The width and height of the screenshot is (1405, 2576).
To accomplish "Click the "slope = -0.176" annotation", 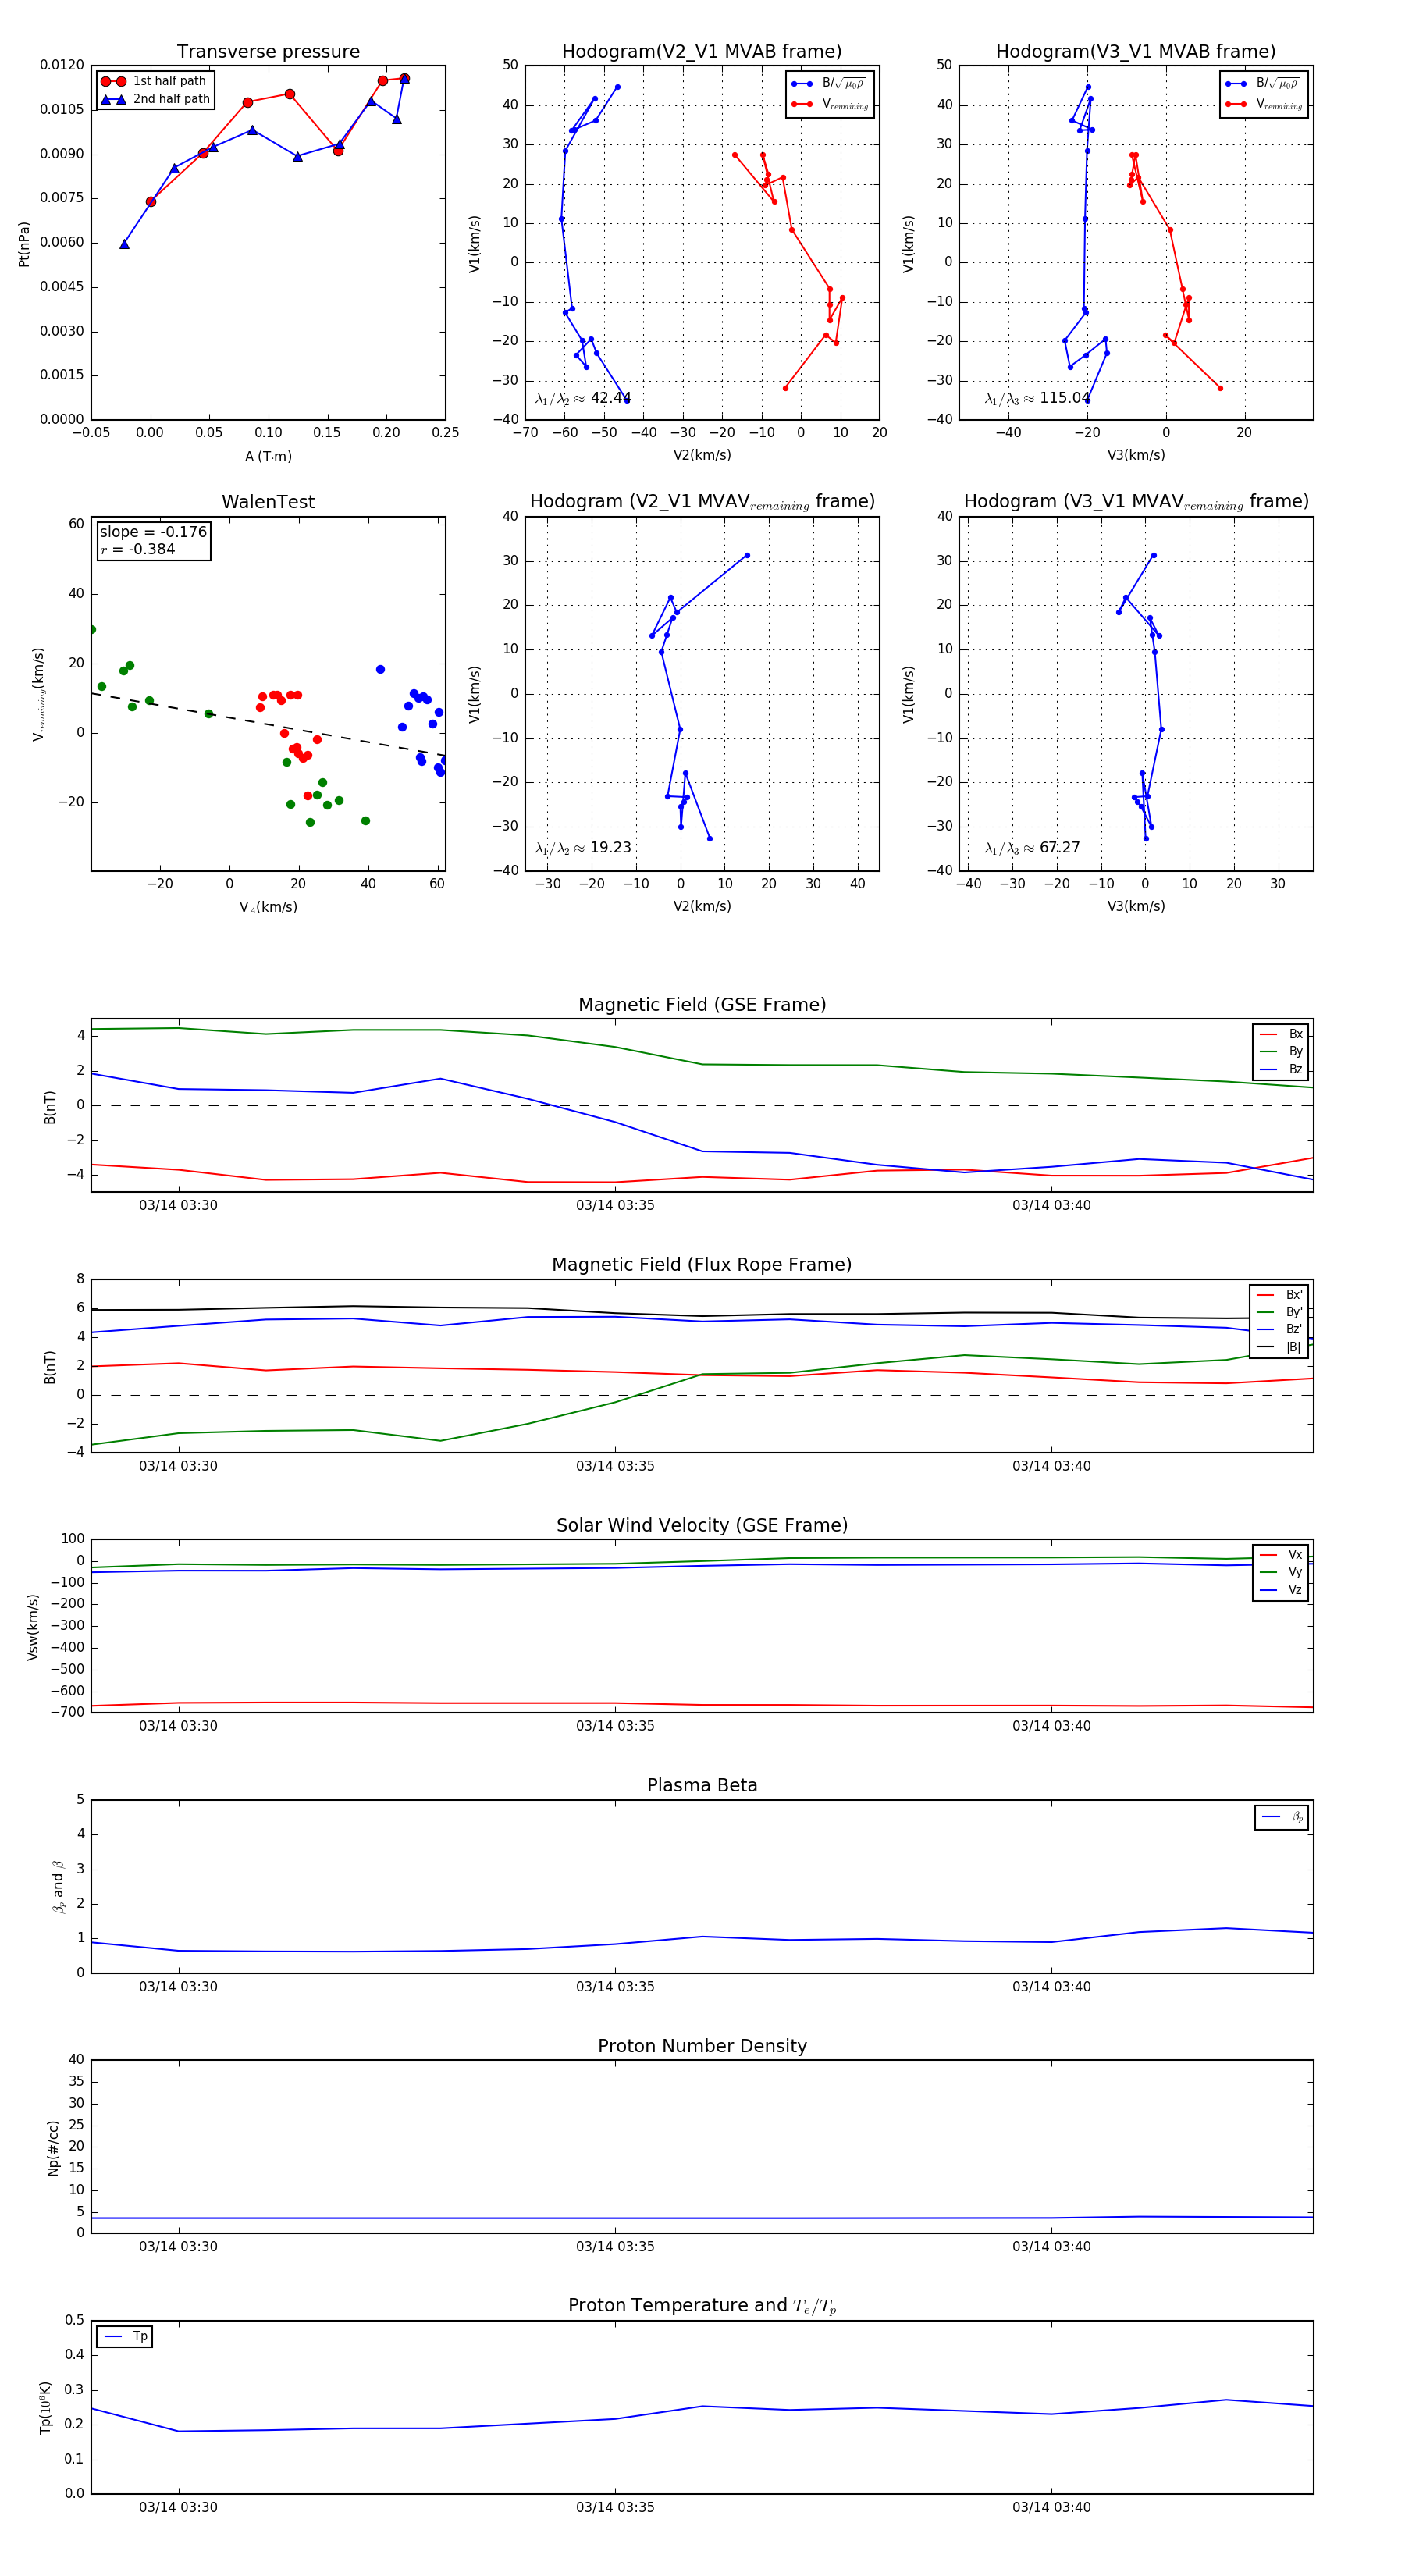I will [x=153, y=532].
